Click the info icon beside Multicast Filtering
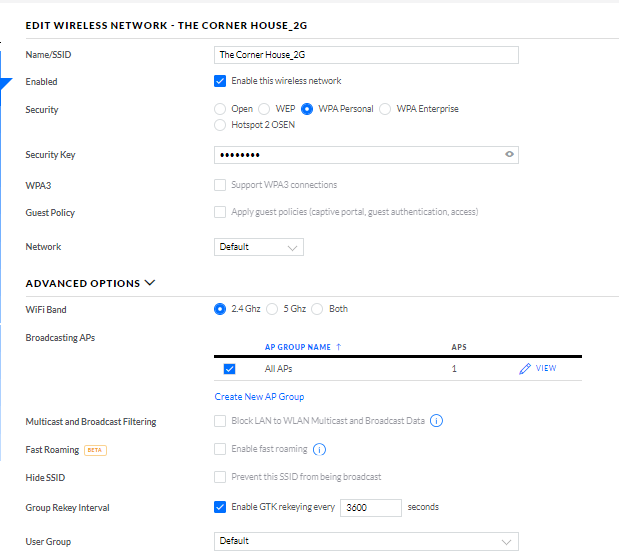The height and width of the screenshot is (557, 619). point(436,421)
